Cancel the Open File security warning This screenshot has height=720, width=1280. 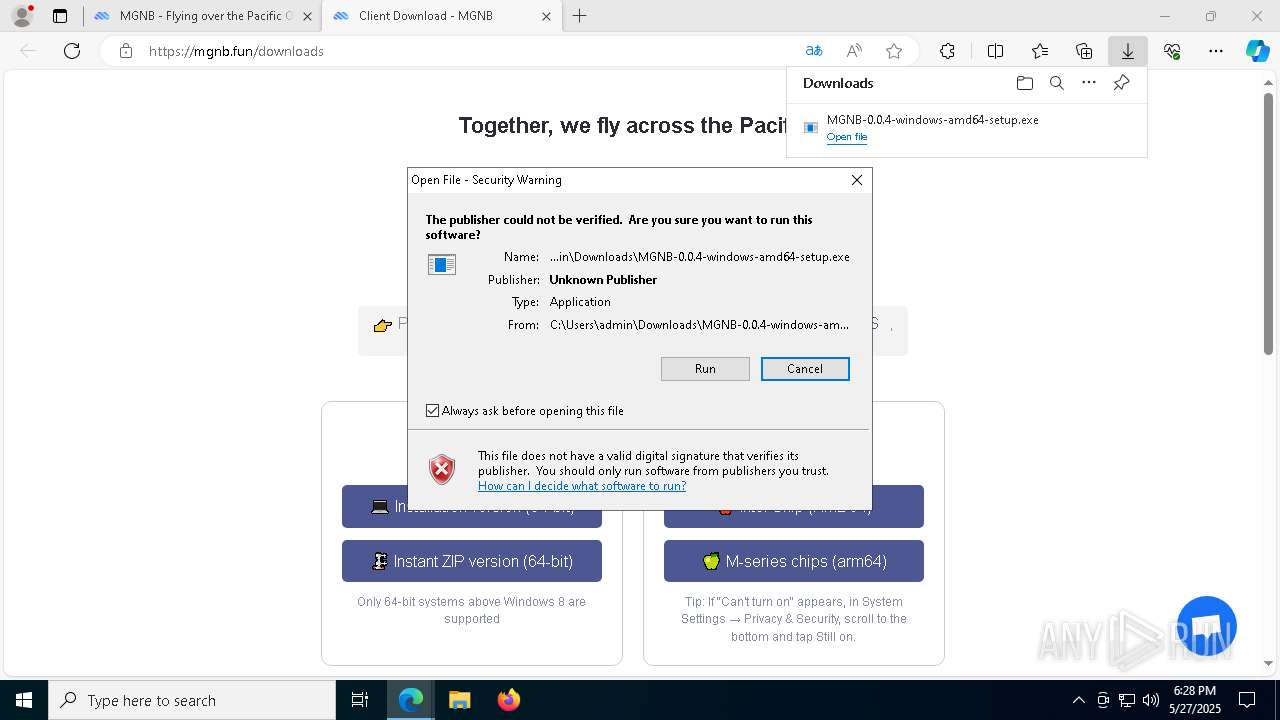[805, 369]
